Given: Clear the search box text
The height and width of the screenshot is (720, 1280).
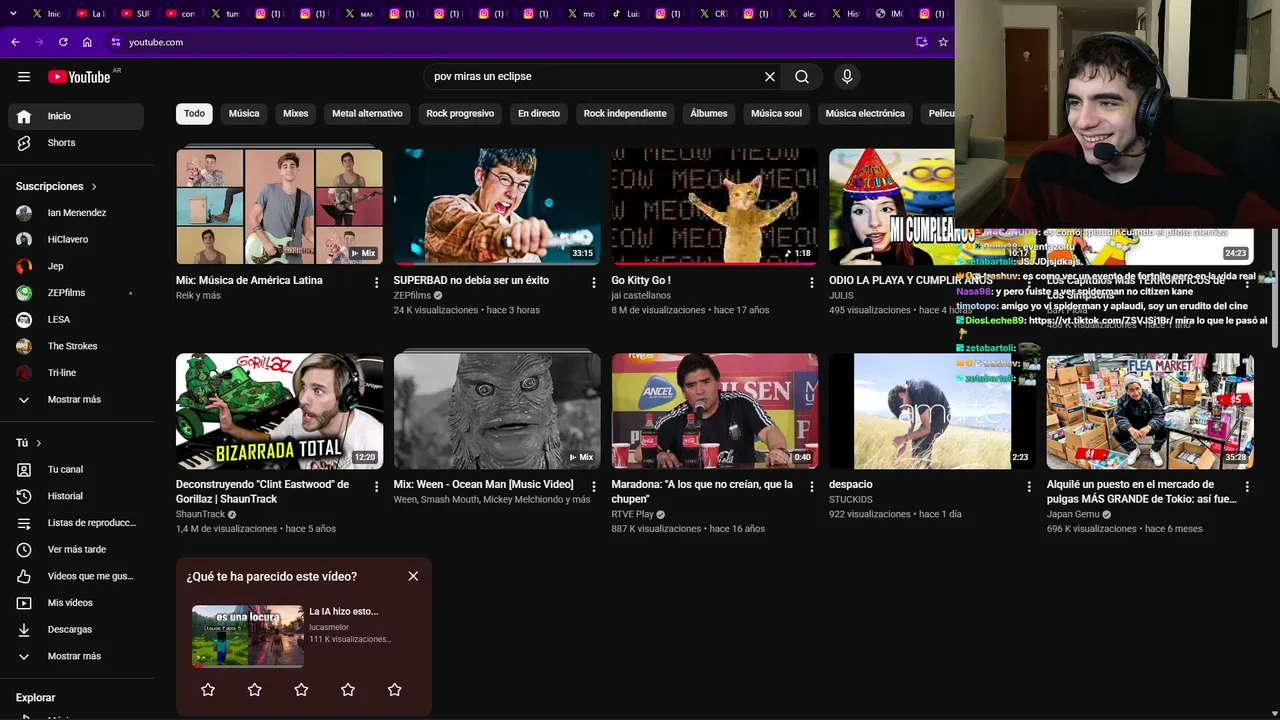Looking at the screenshot, I should (770, 77).
